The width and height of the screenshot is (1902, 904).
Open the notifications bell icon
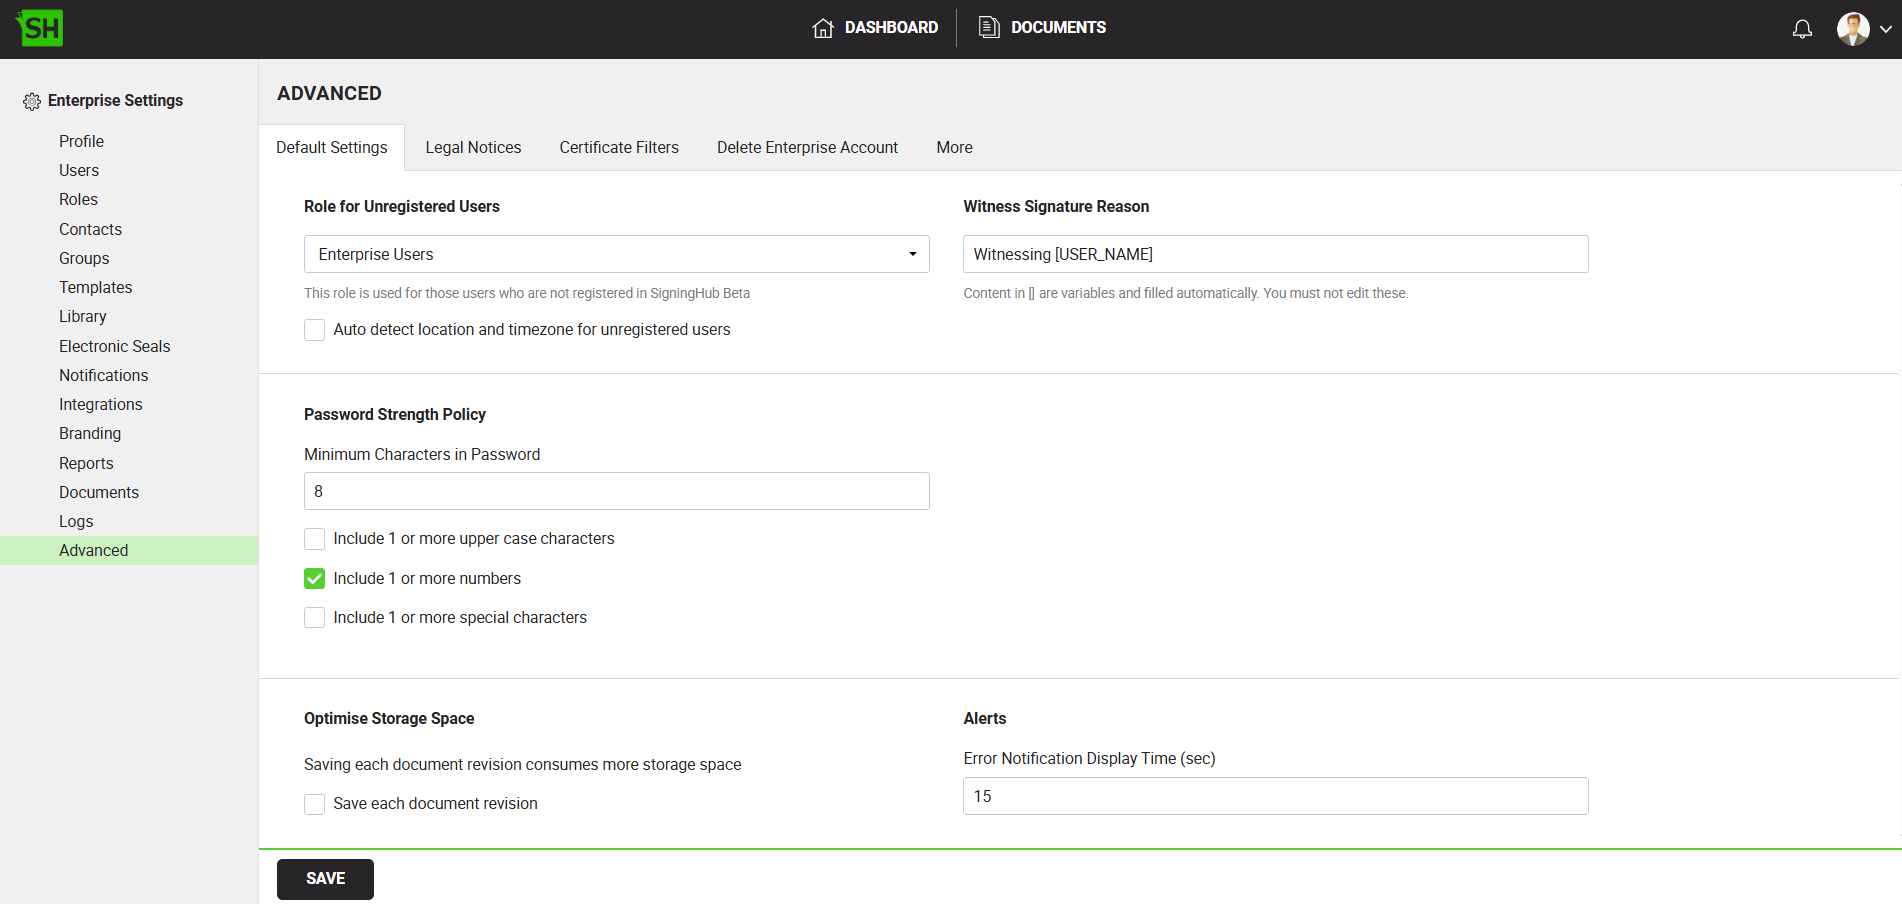pyautogui.click(x=1802, y=29)
